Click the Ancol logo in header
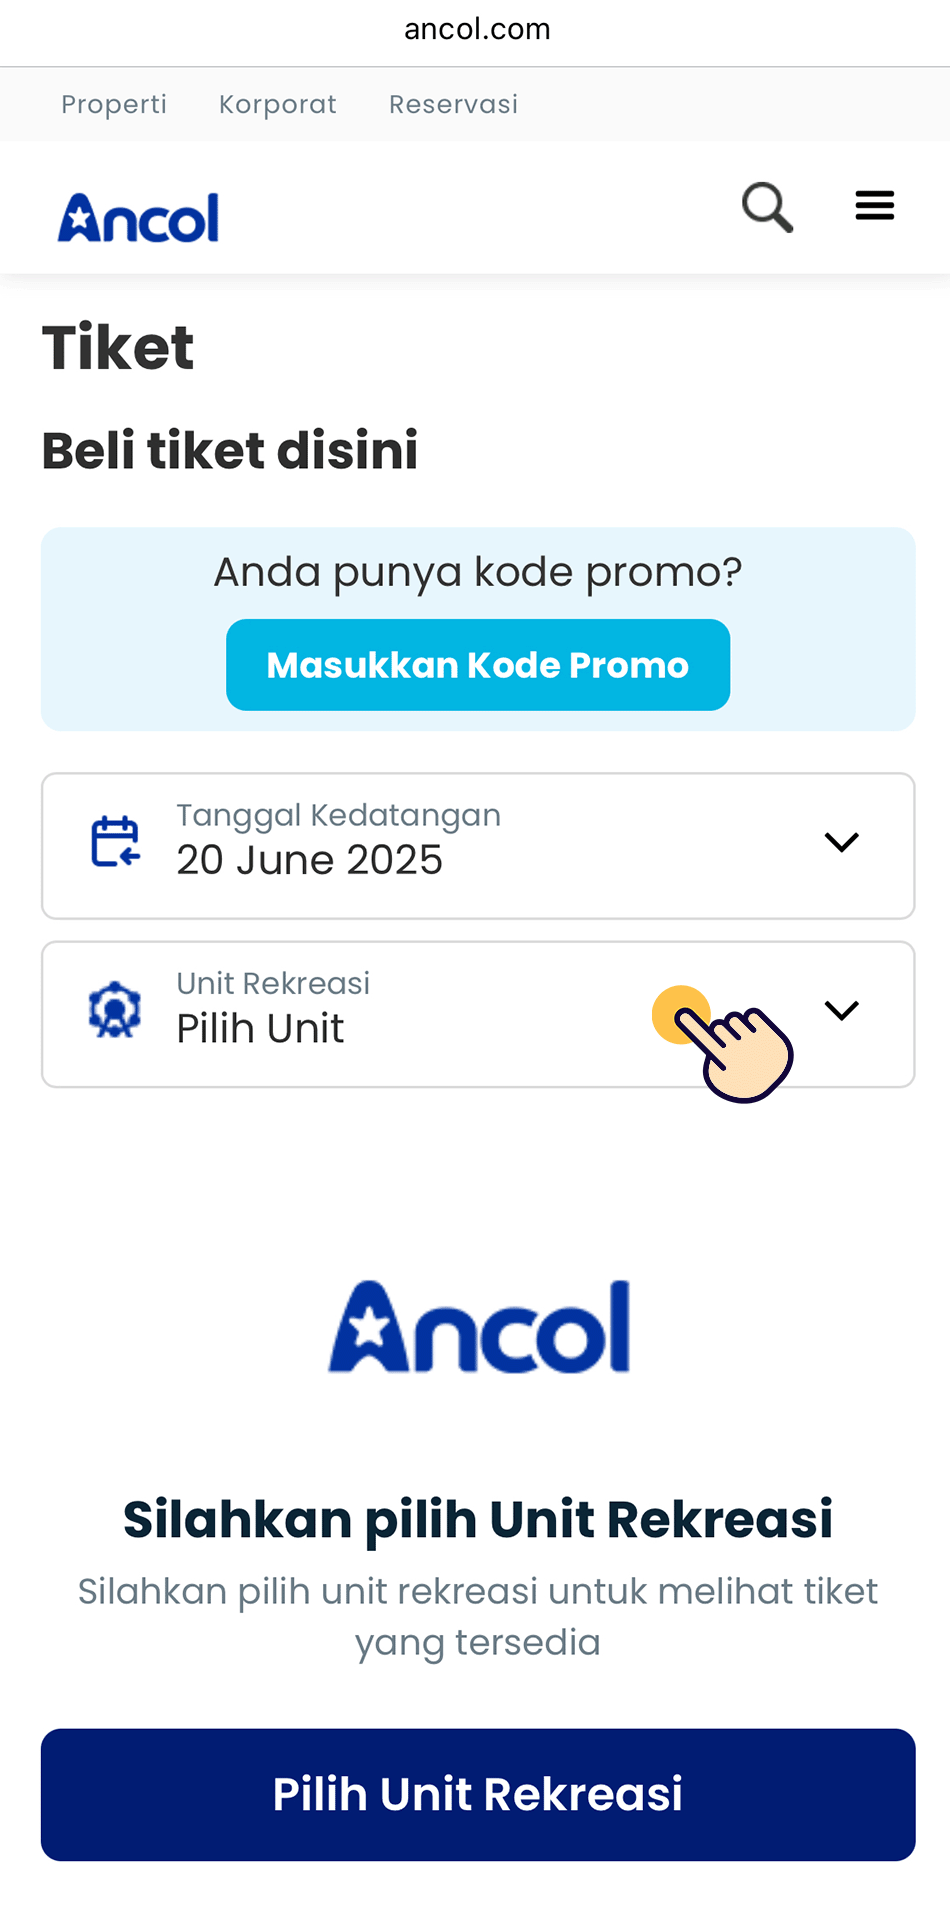The image size is (950, 1920). point(138,217)
